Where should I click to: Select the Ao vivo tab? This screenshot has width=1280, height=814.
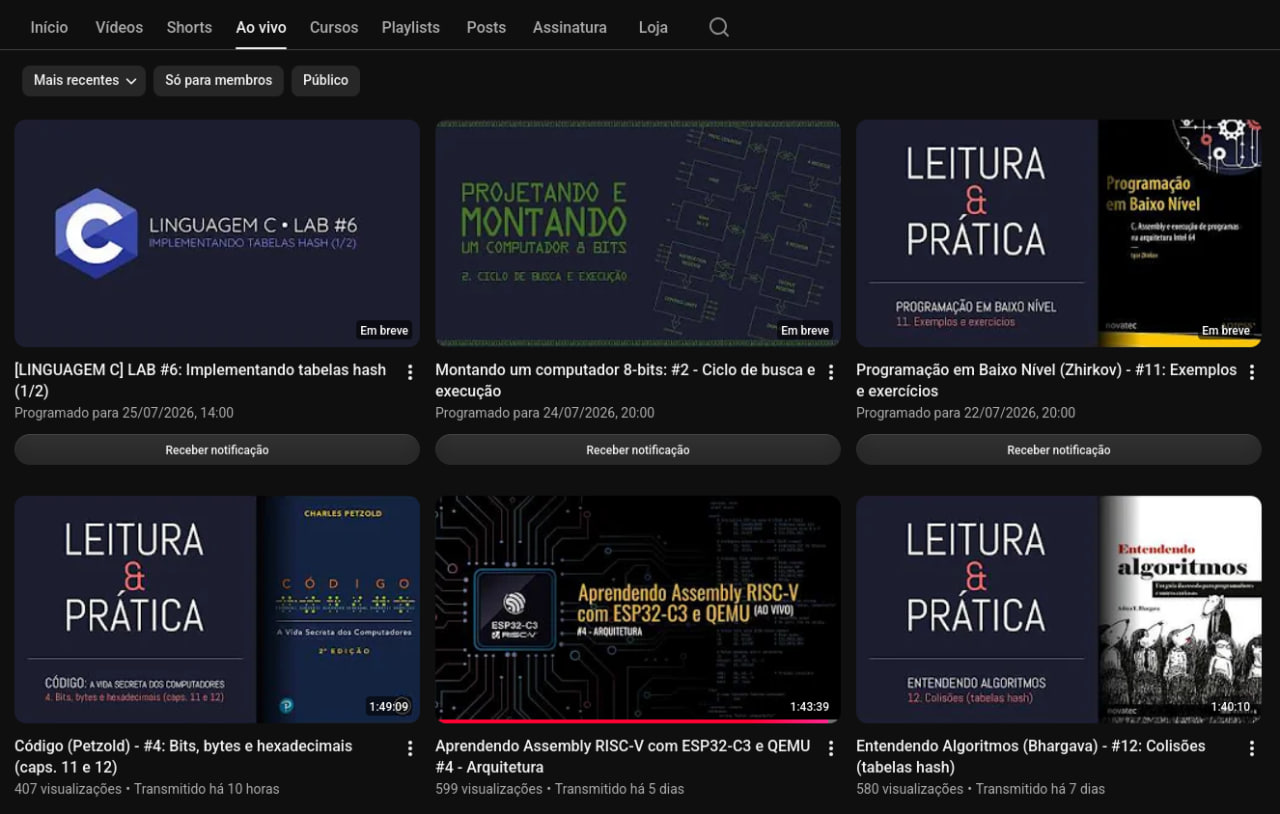click(261, 28)
